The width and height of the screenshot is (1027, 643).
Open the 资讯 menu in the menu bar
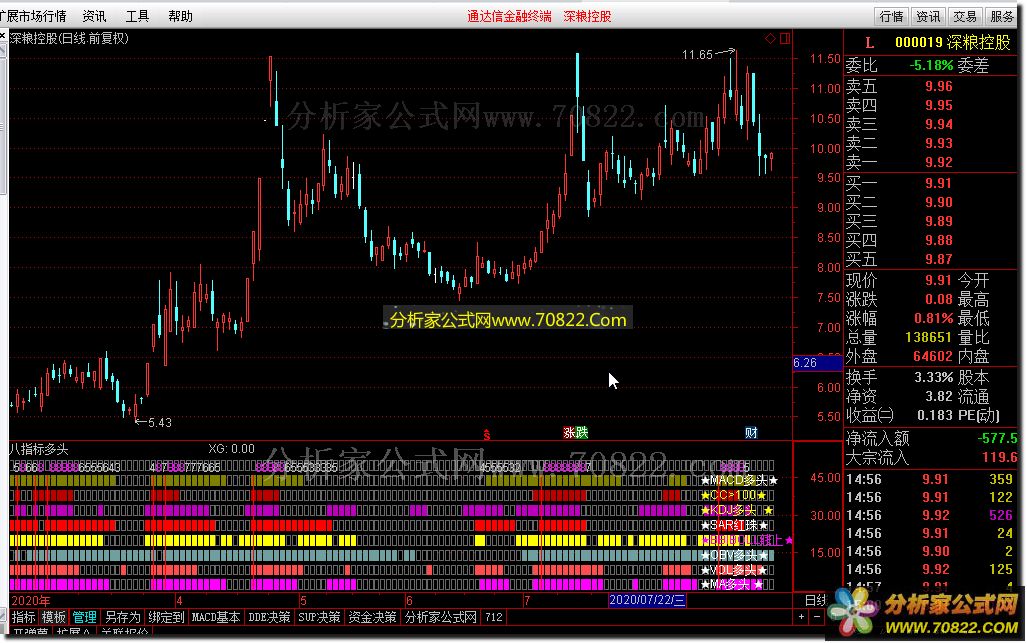pyautogui.click(x=94, y=16)
